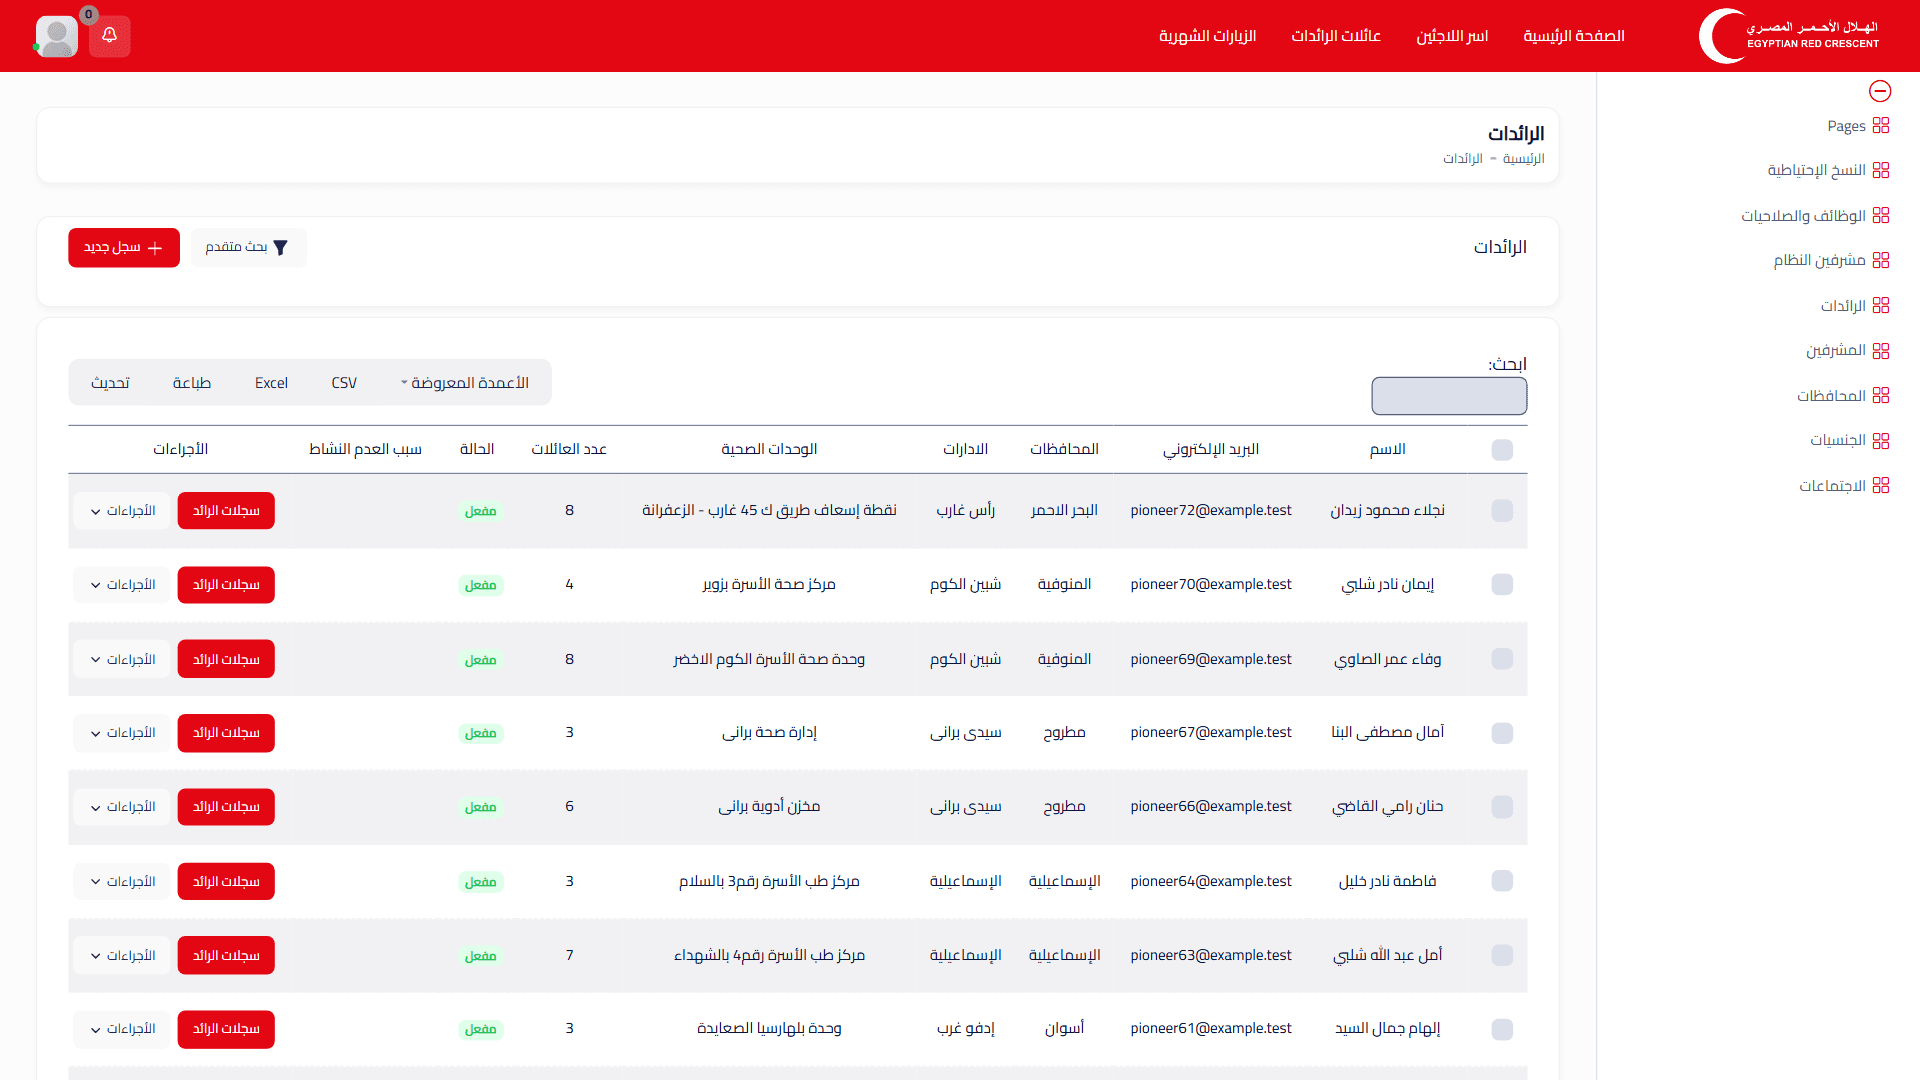The width and height of the screenshot is (1920, 1080).
Task: Click the sidebar grid icon beside الرائدات
Action: coord(1881,305)
